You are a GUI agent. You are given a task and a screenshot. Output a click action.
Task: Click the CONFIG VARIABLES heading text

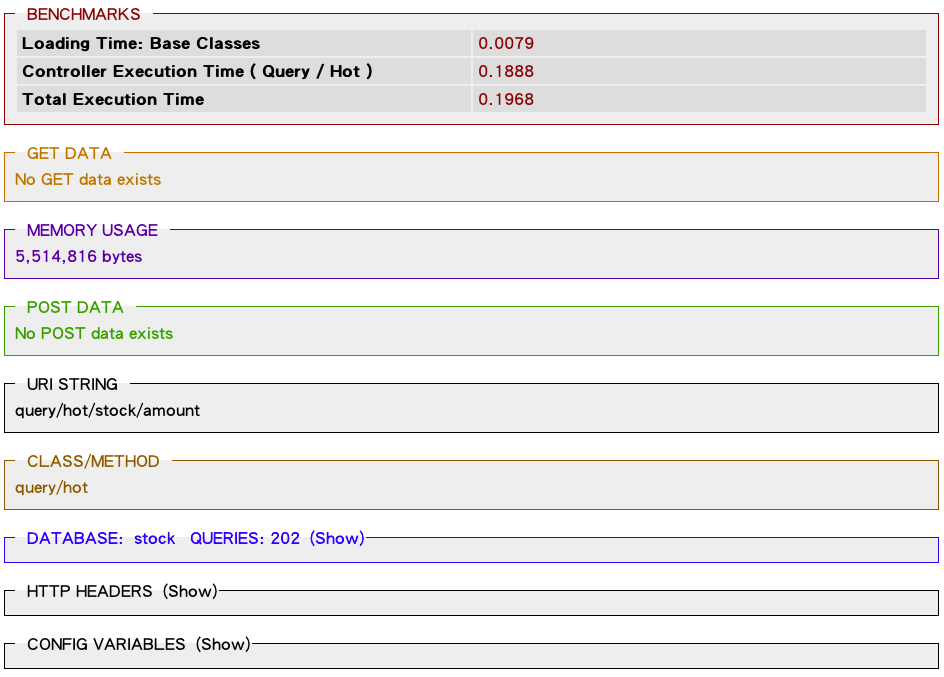[x=106, y=644]
